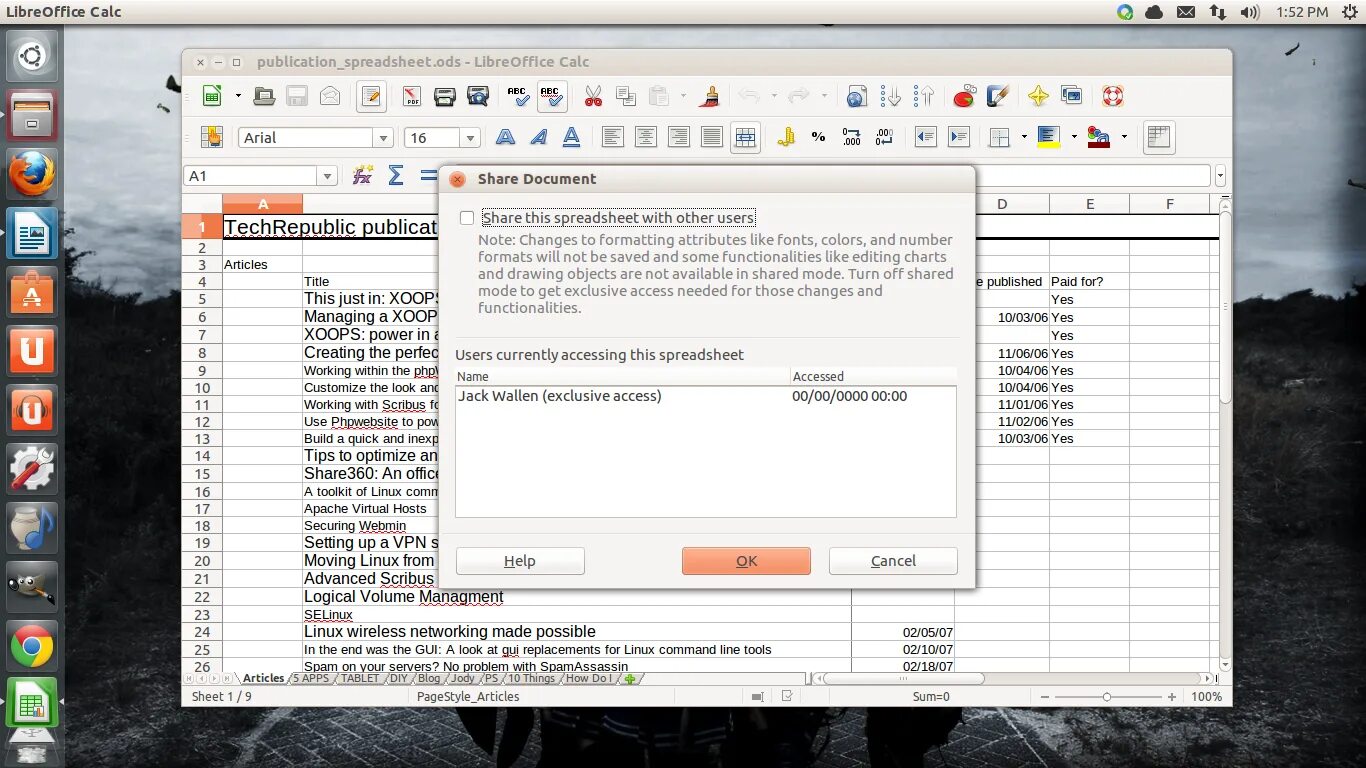Adjust the zoom slider handle
The height and width of the screenshot is (768, 1366).
(1107, 696)
